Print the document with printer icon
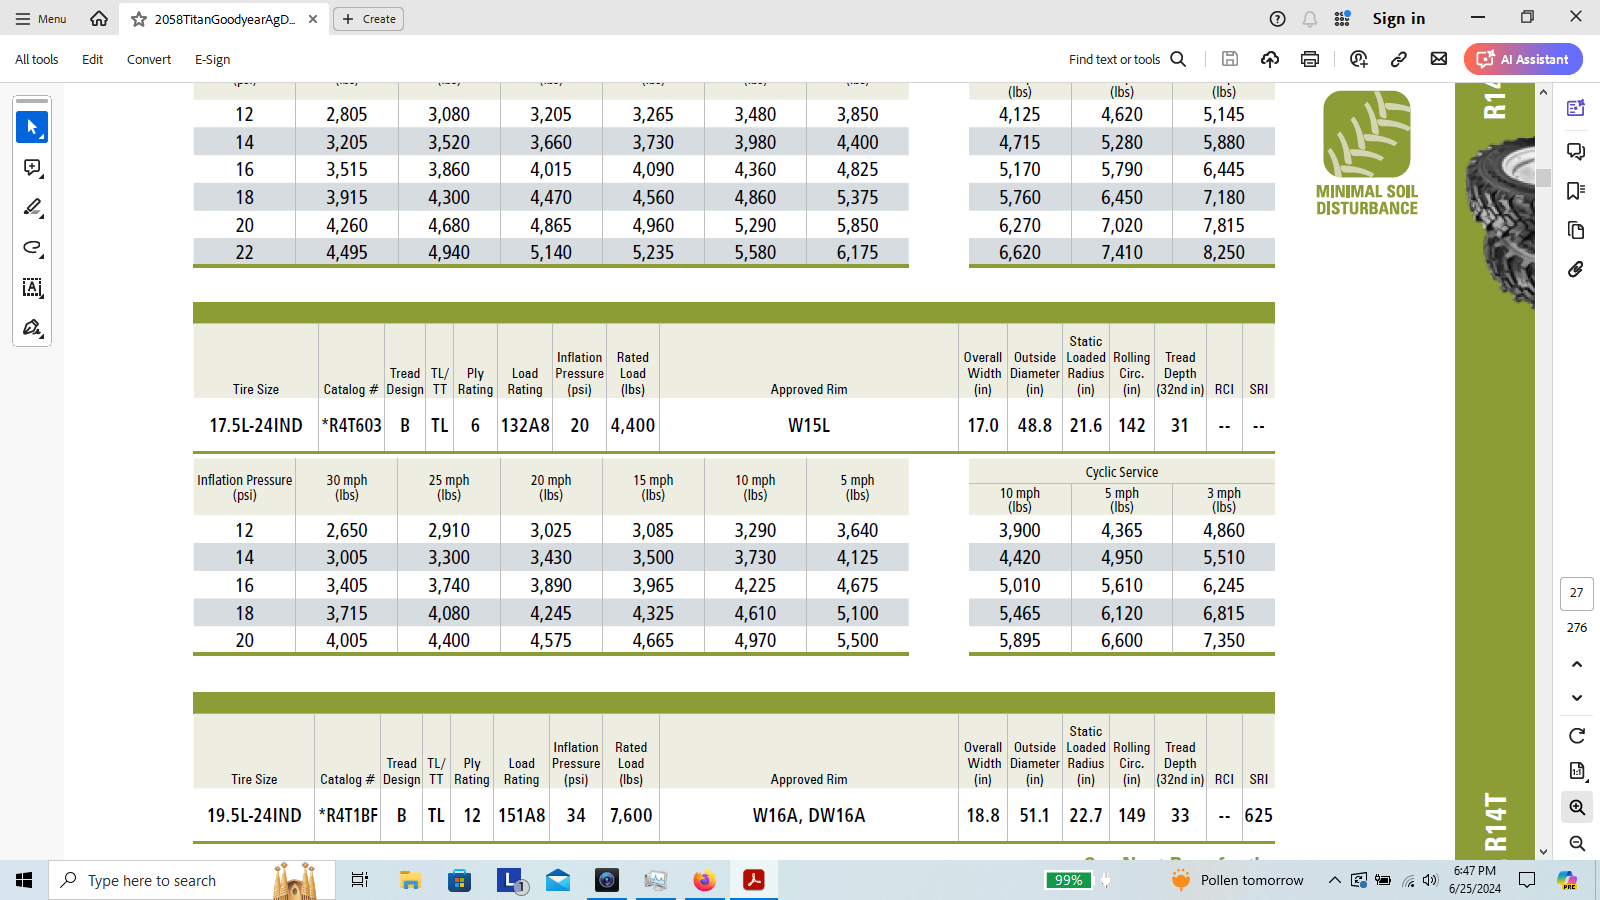The image size is (1600, 900). click(1310, 59)
